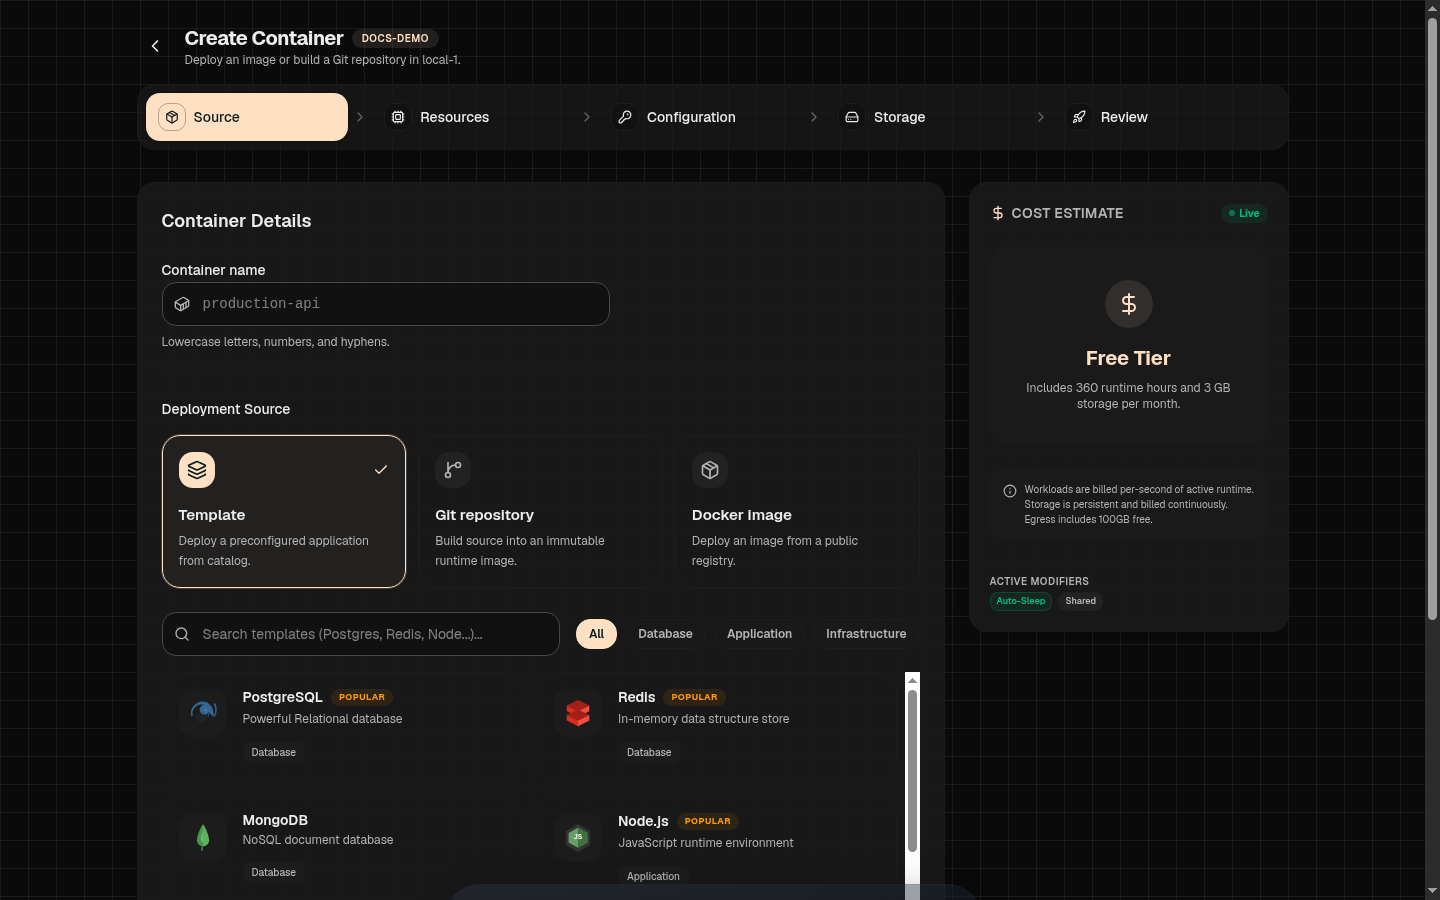Image resolution: width=1440 pixels, height=900 pixels.
Task: Click the Configuration step key icon
Action: tap(625, 117)
